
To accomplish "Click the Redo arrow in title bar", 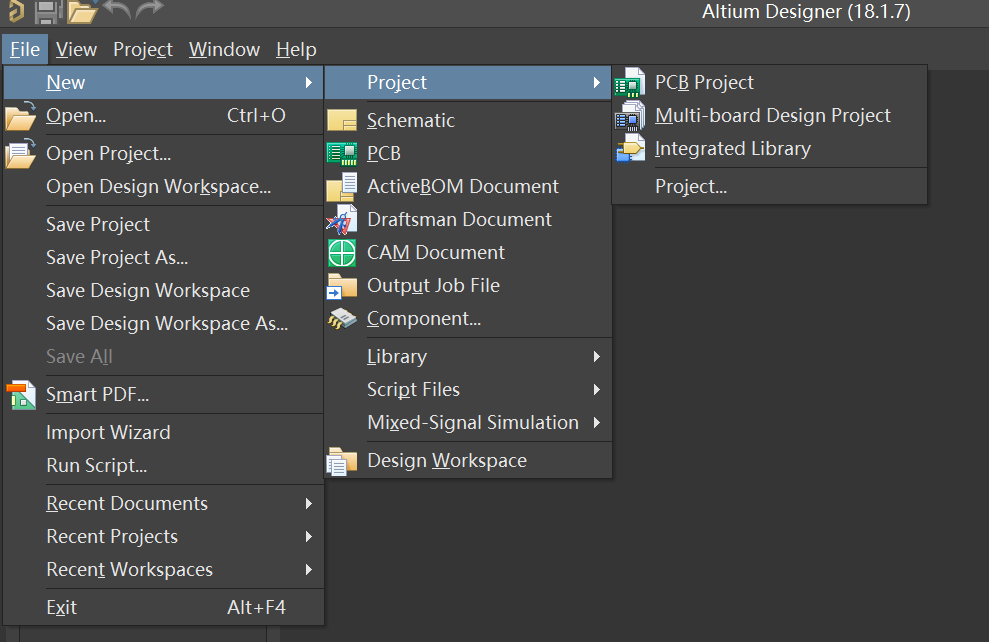I will tap(149, 9).
